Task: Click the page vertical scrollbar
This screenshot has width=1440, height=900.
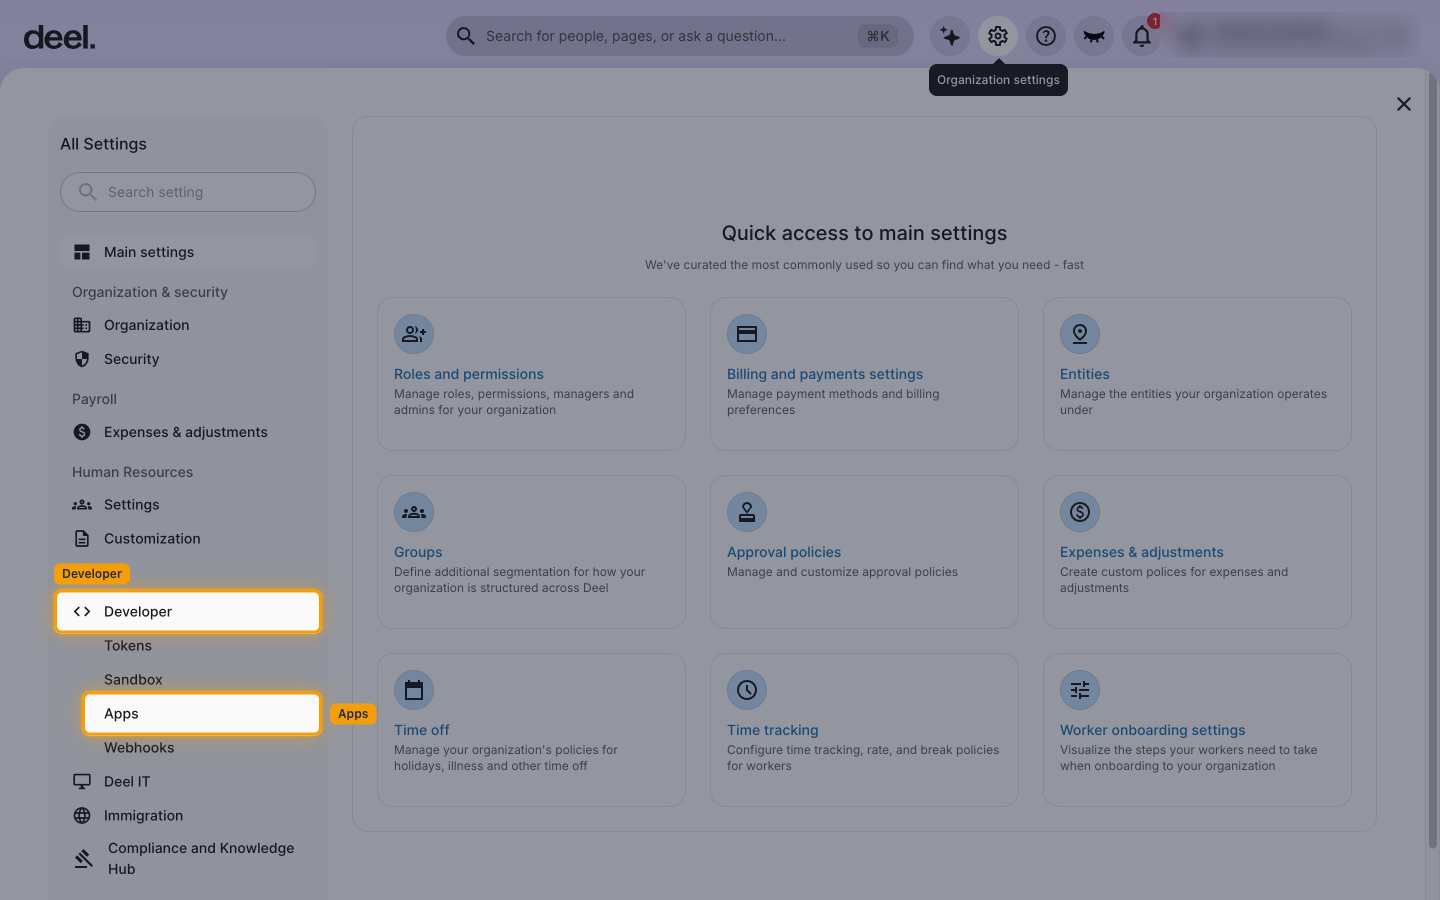Action: 1433,460
